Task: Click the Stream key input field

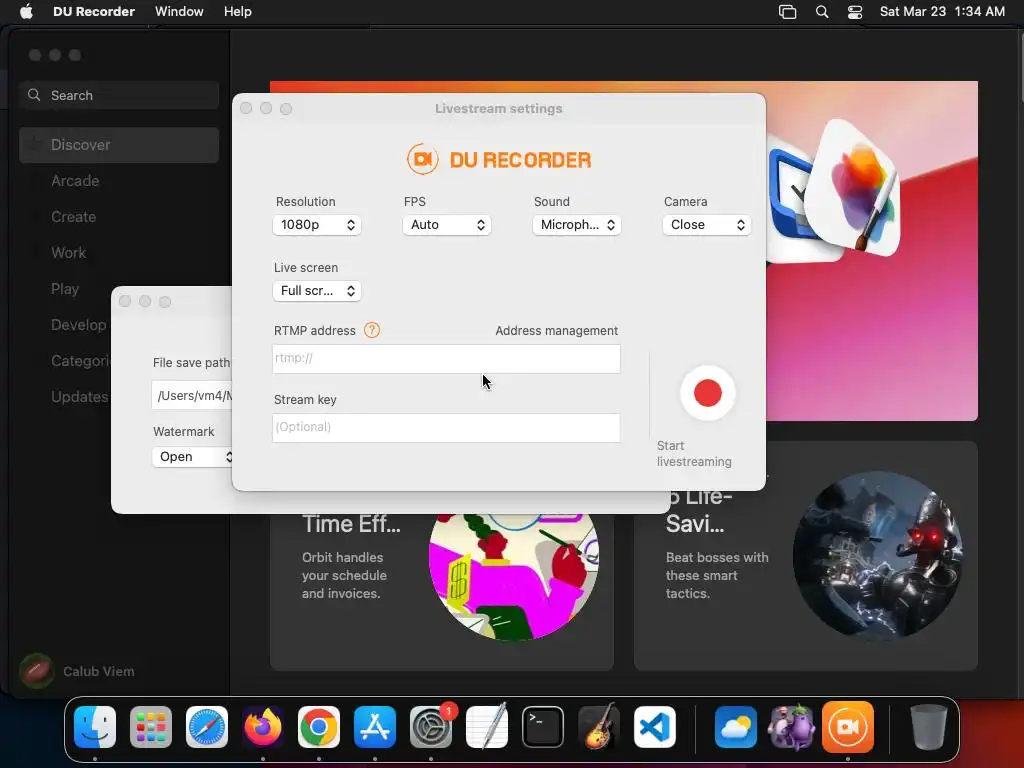Action: pos(446,427)
